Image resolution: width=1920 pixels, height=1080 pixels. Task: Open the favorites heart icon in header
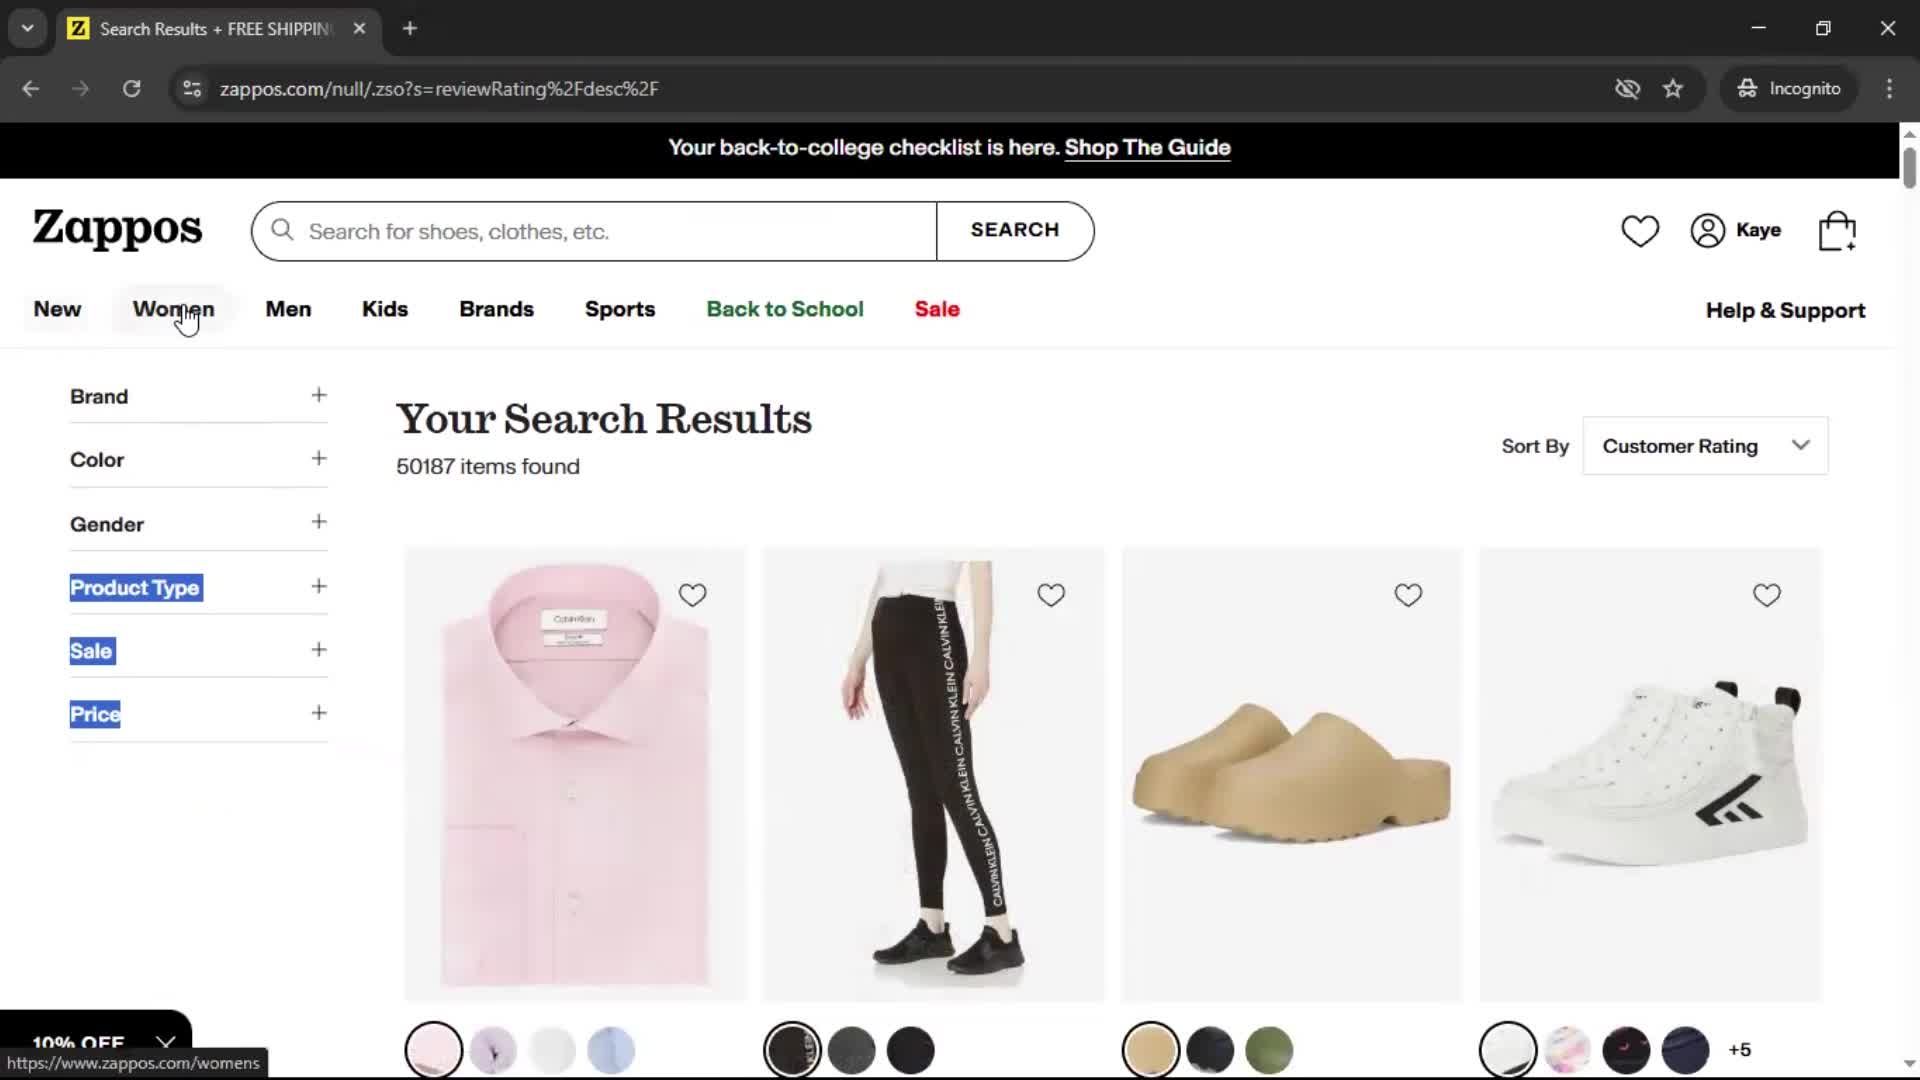1640,231
